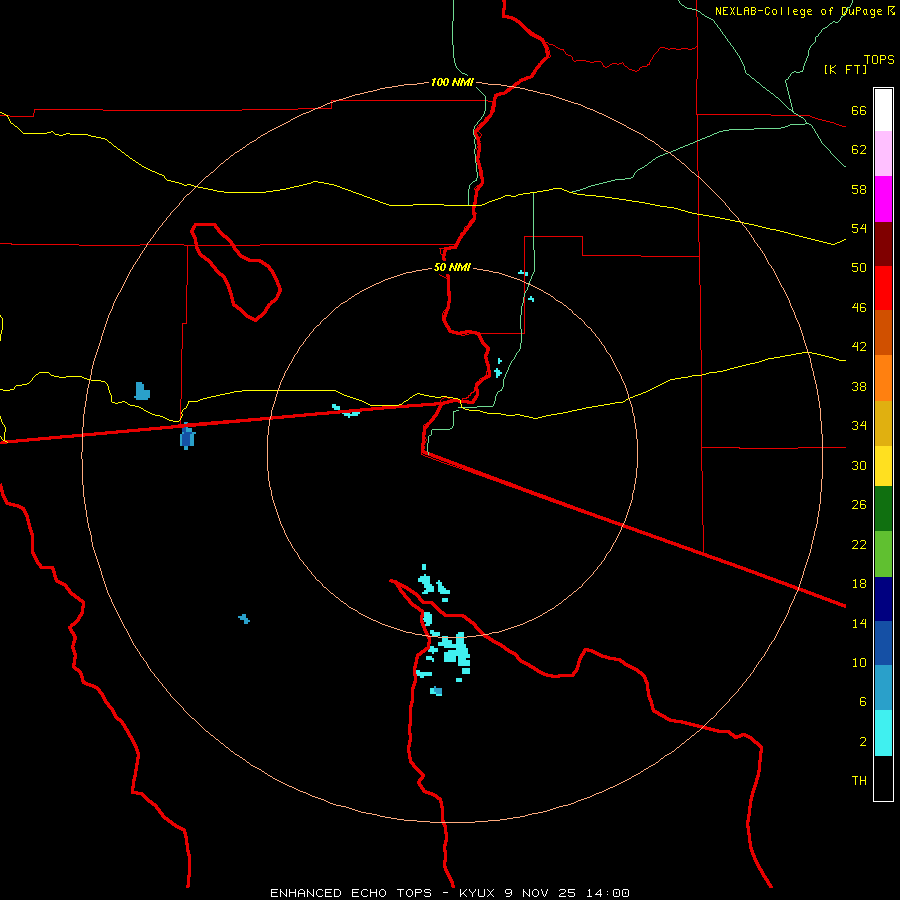
Task: Click the NEXLAB-College of DuPage header text
Action: [798, 11]
